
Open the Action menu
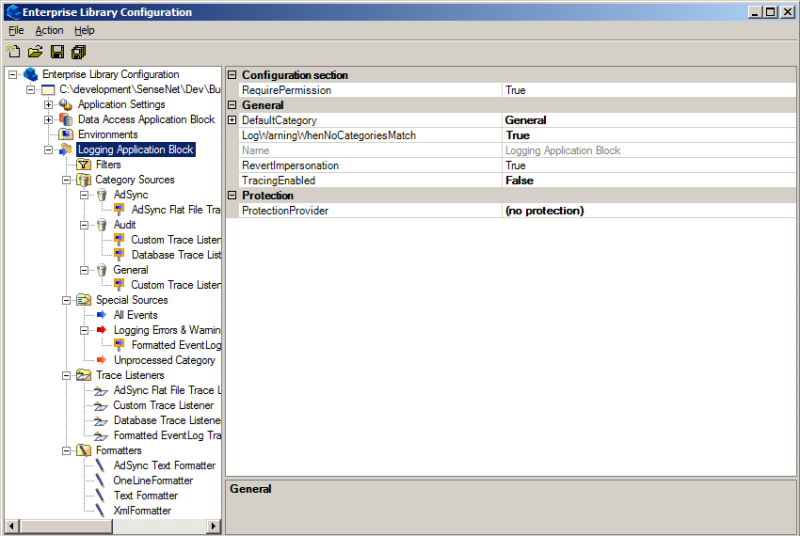click(49, 31)
